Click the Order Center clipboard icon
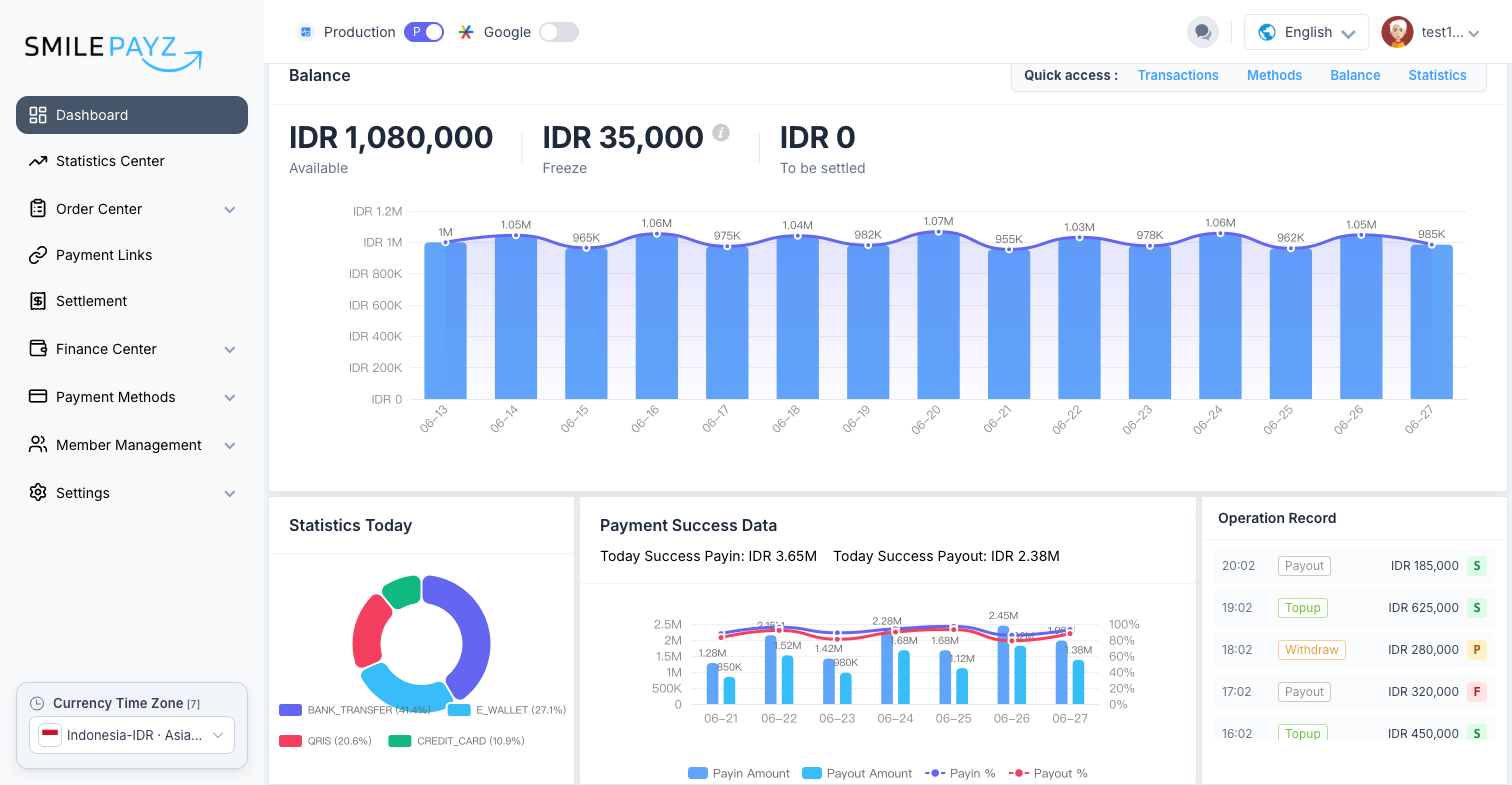 click(x=38, y=209)
